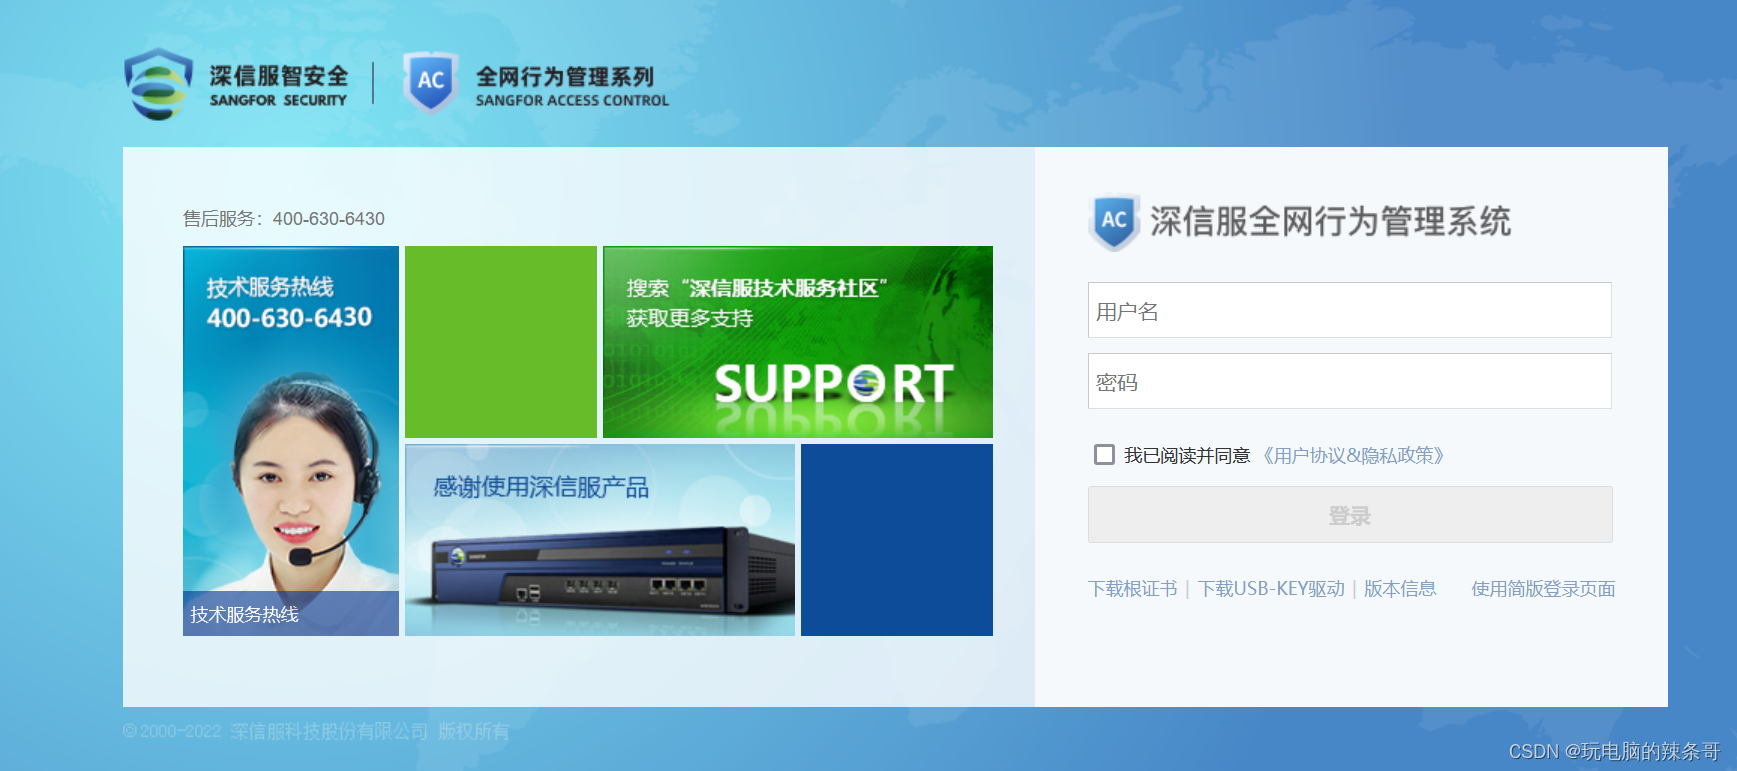This screenshot has width=1737, height=771.
Task: Focus the 密码 password field
Action: pos(1349,381)
